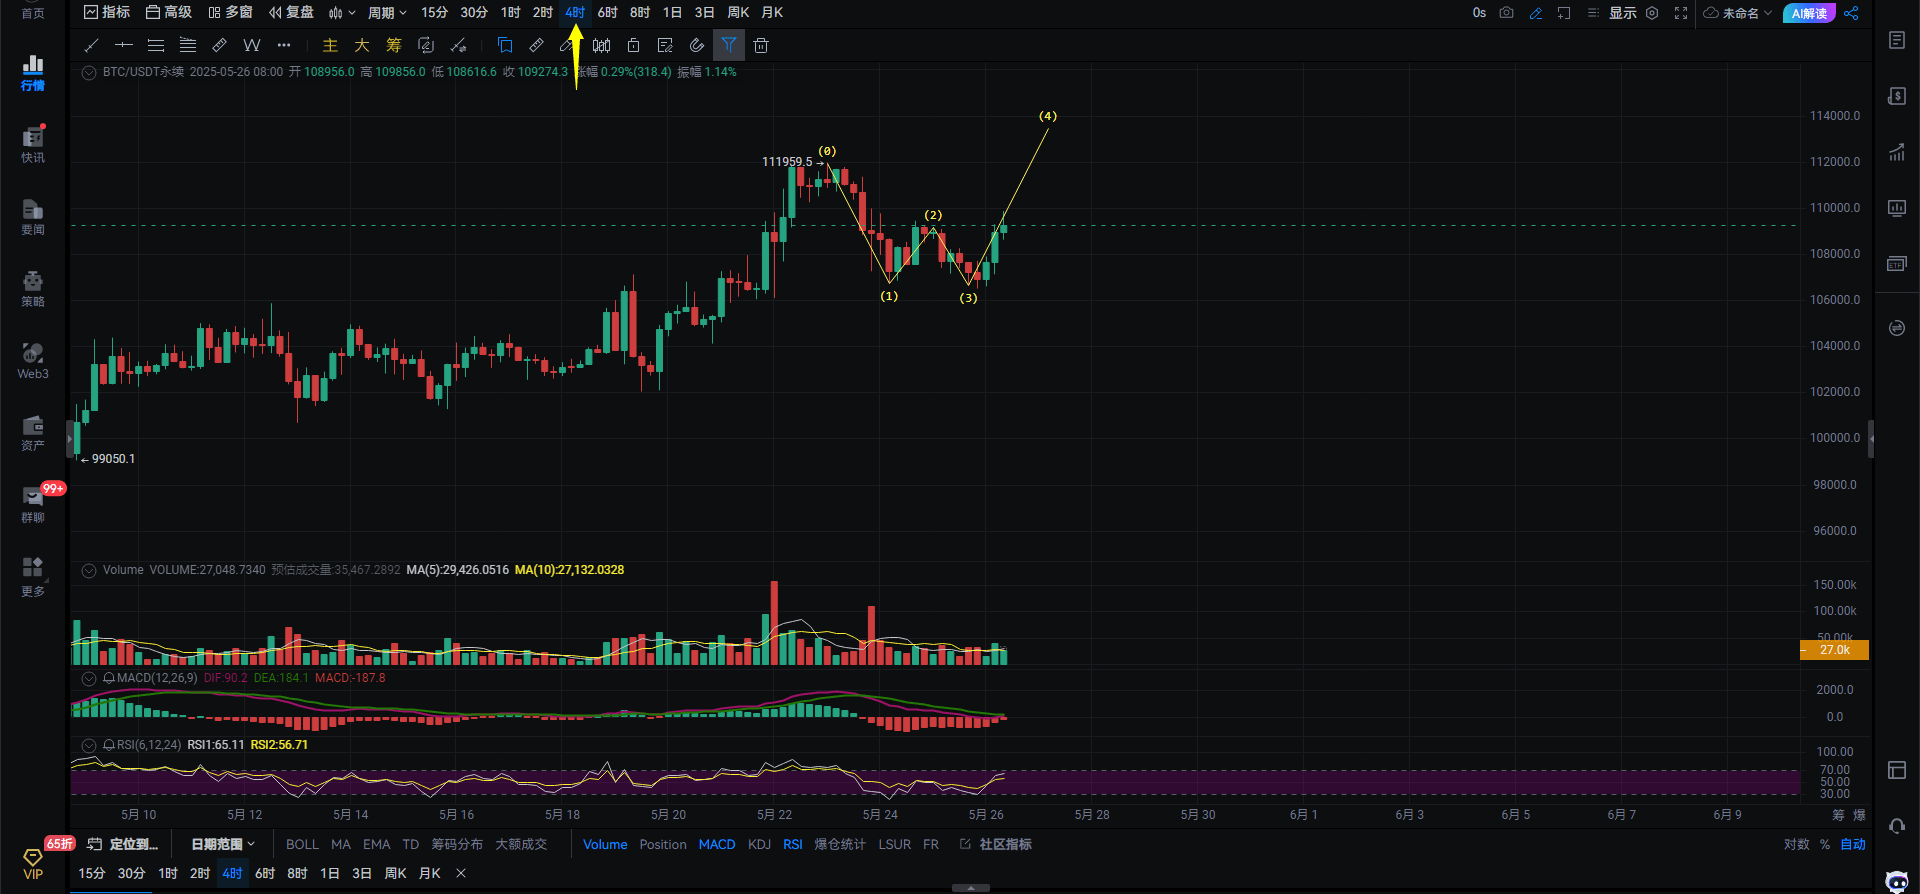This screenshot has height=894, width=1920.
Task: Select the parallel lines drawing tool
Action: pyautogui.click(x=156, y=45)
